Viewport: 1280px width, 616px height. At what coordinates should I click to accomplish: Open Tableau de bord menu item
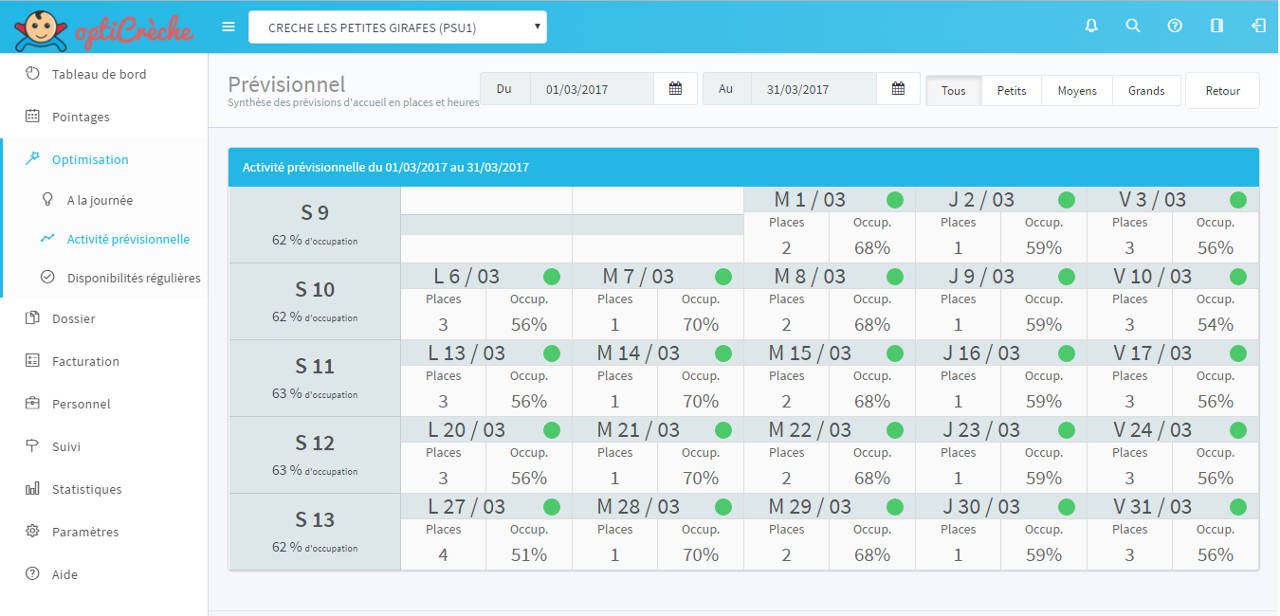(99, 74)
